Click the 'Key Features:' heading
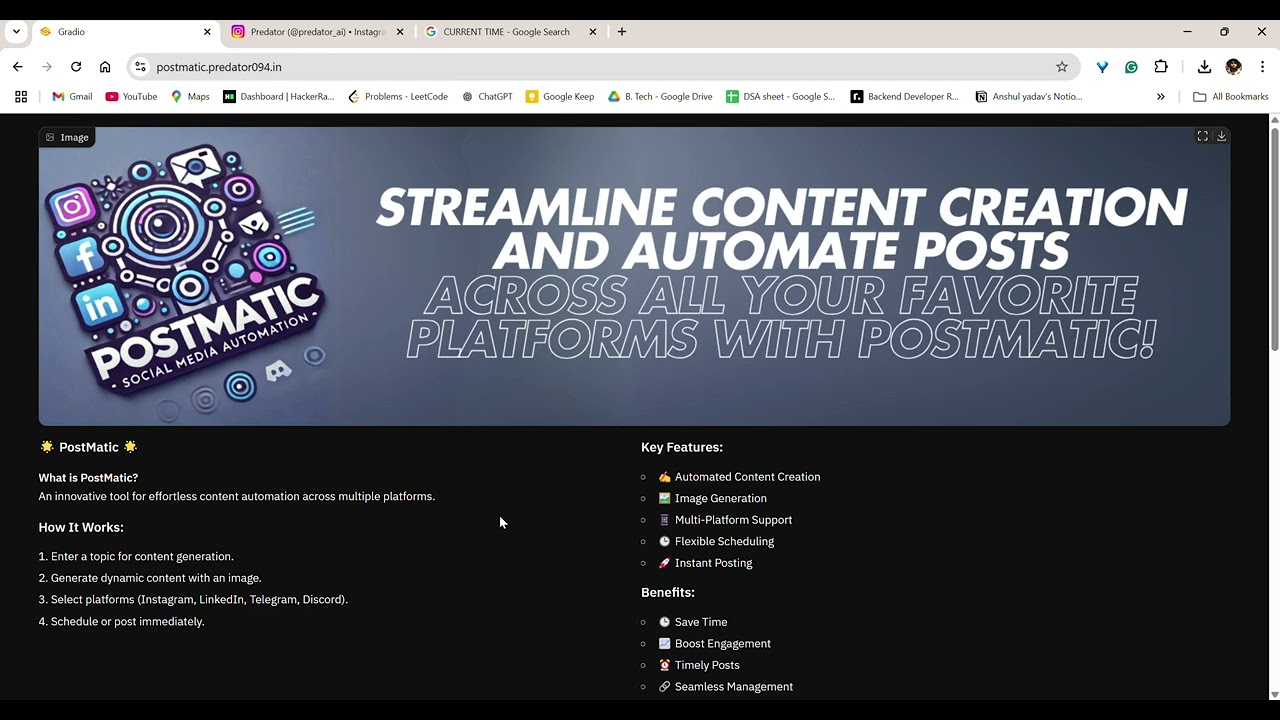1280x720 pixels. click(682, 447)
